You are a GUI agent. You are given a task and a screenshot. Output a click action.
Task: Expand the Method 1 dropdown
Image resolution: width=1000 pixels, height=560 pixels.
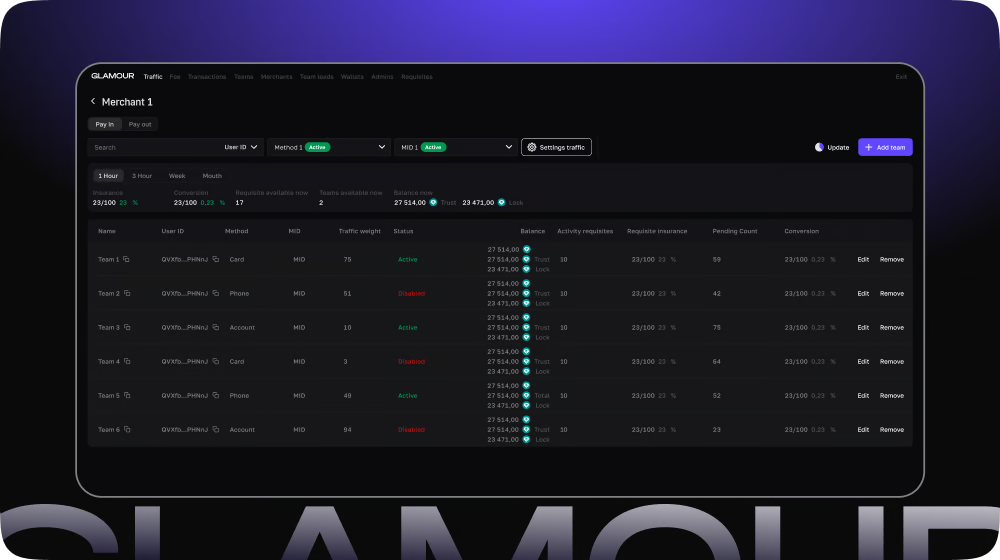point(329,147)
